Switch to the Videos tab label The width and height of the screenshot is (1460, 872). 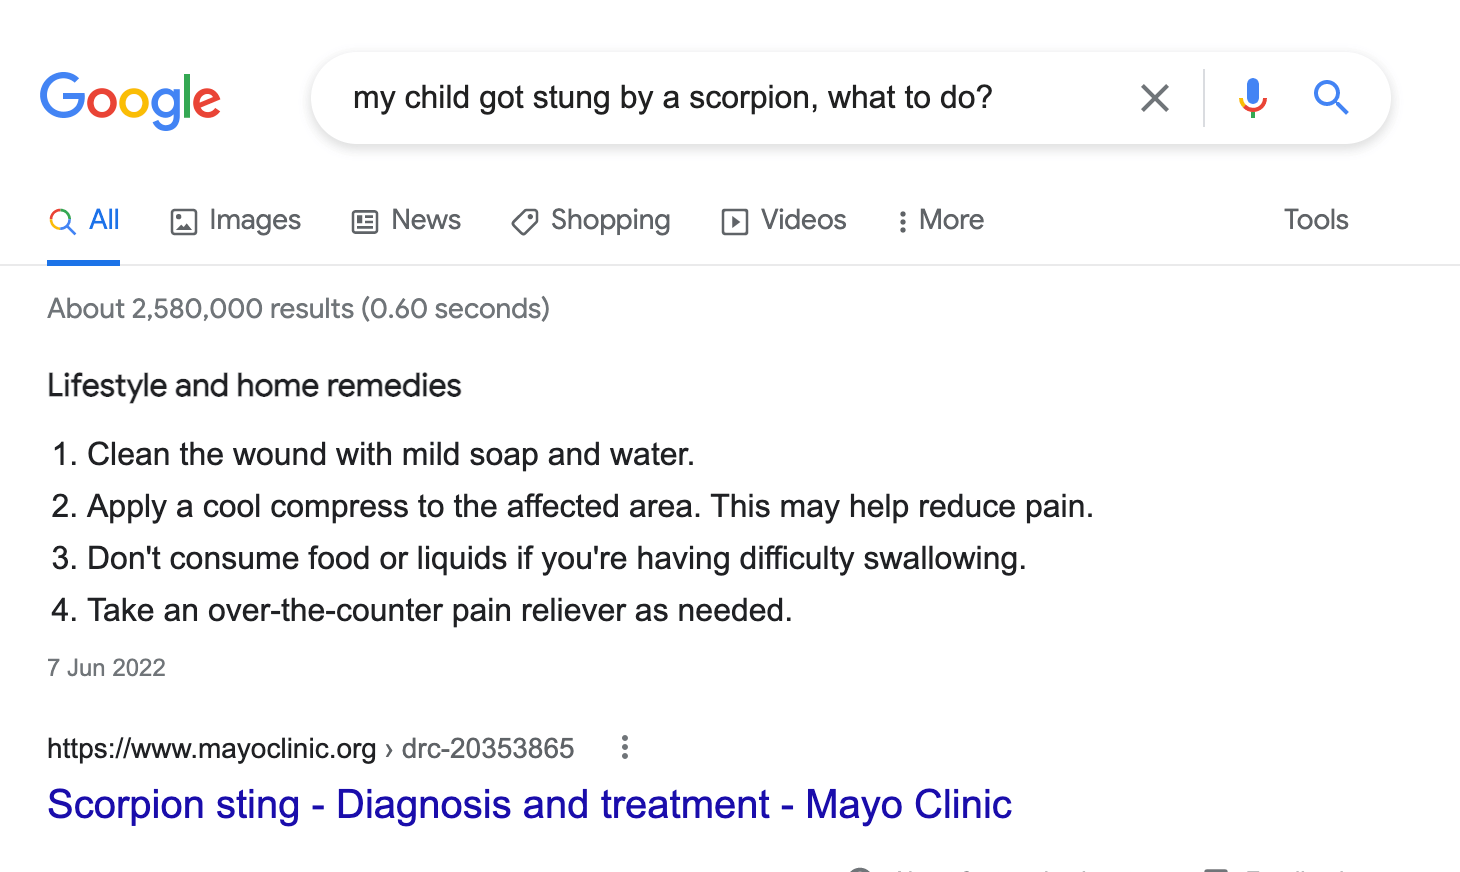pos(804,220)
